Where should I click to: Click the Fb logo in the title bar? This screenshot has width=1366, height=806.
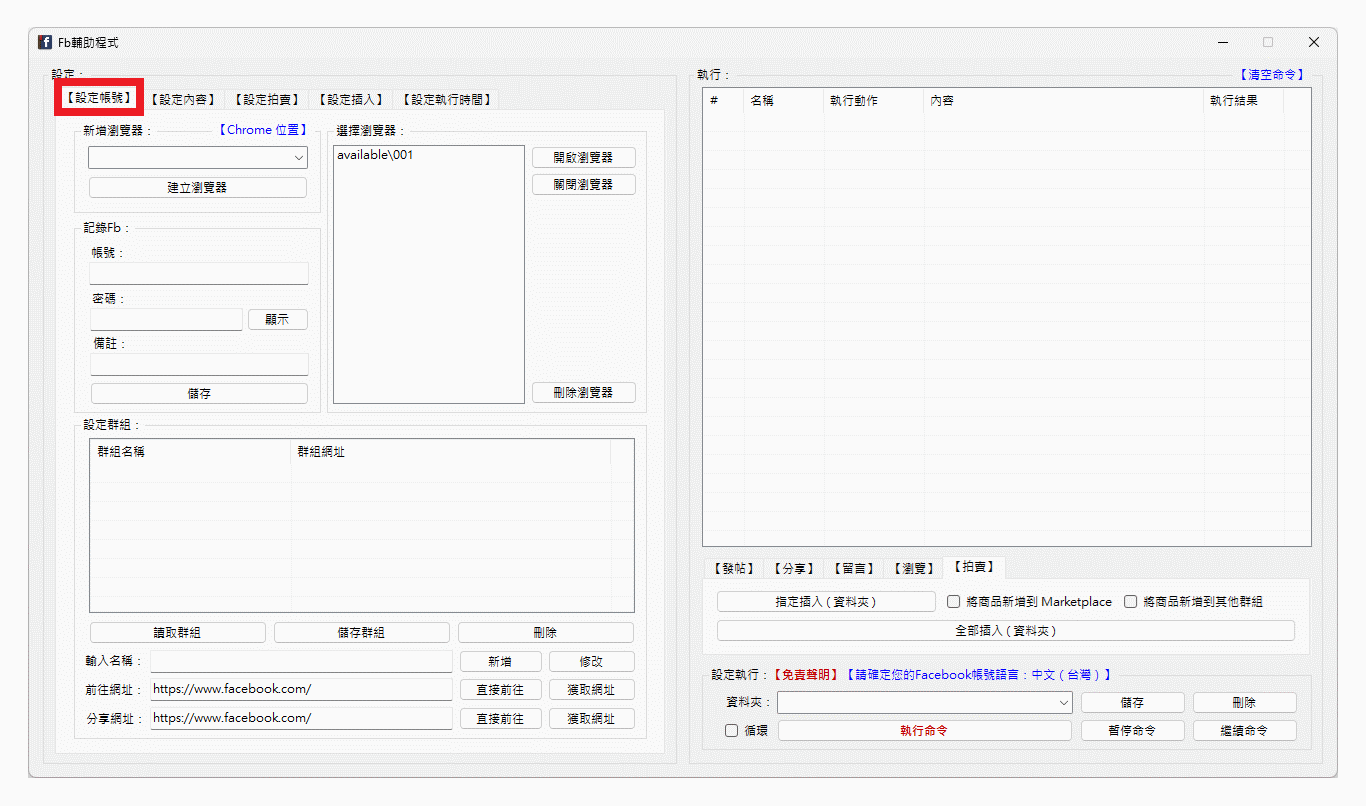(44, 42)
